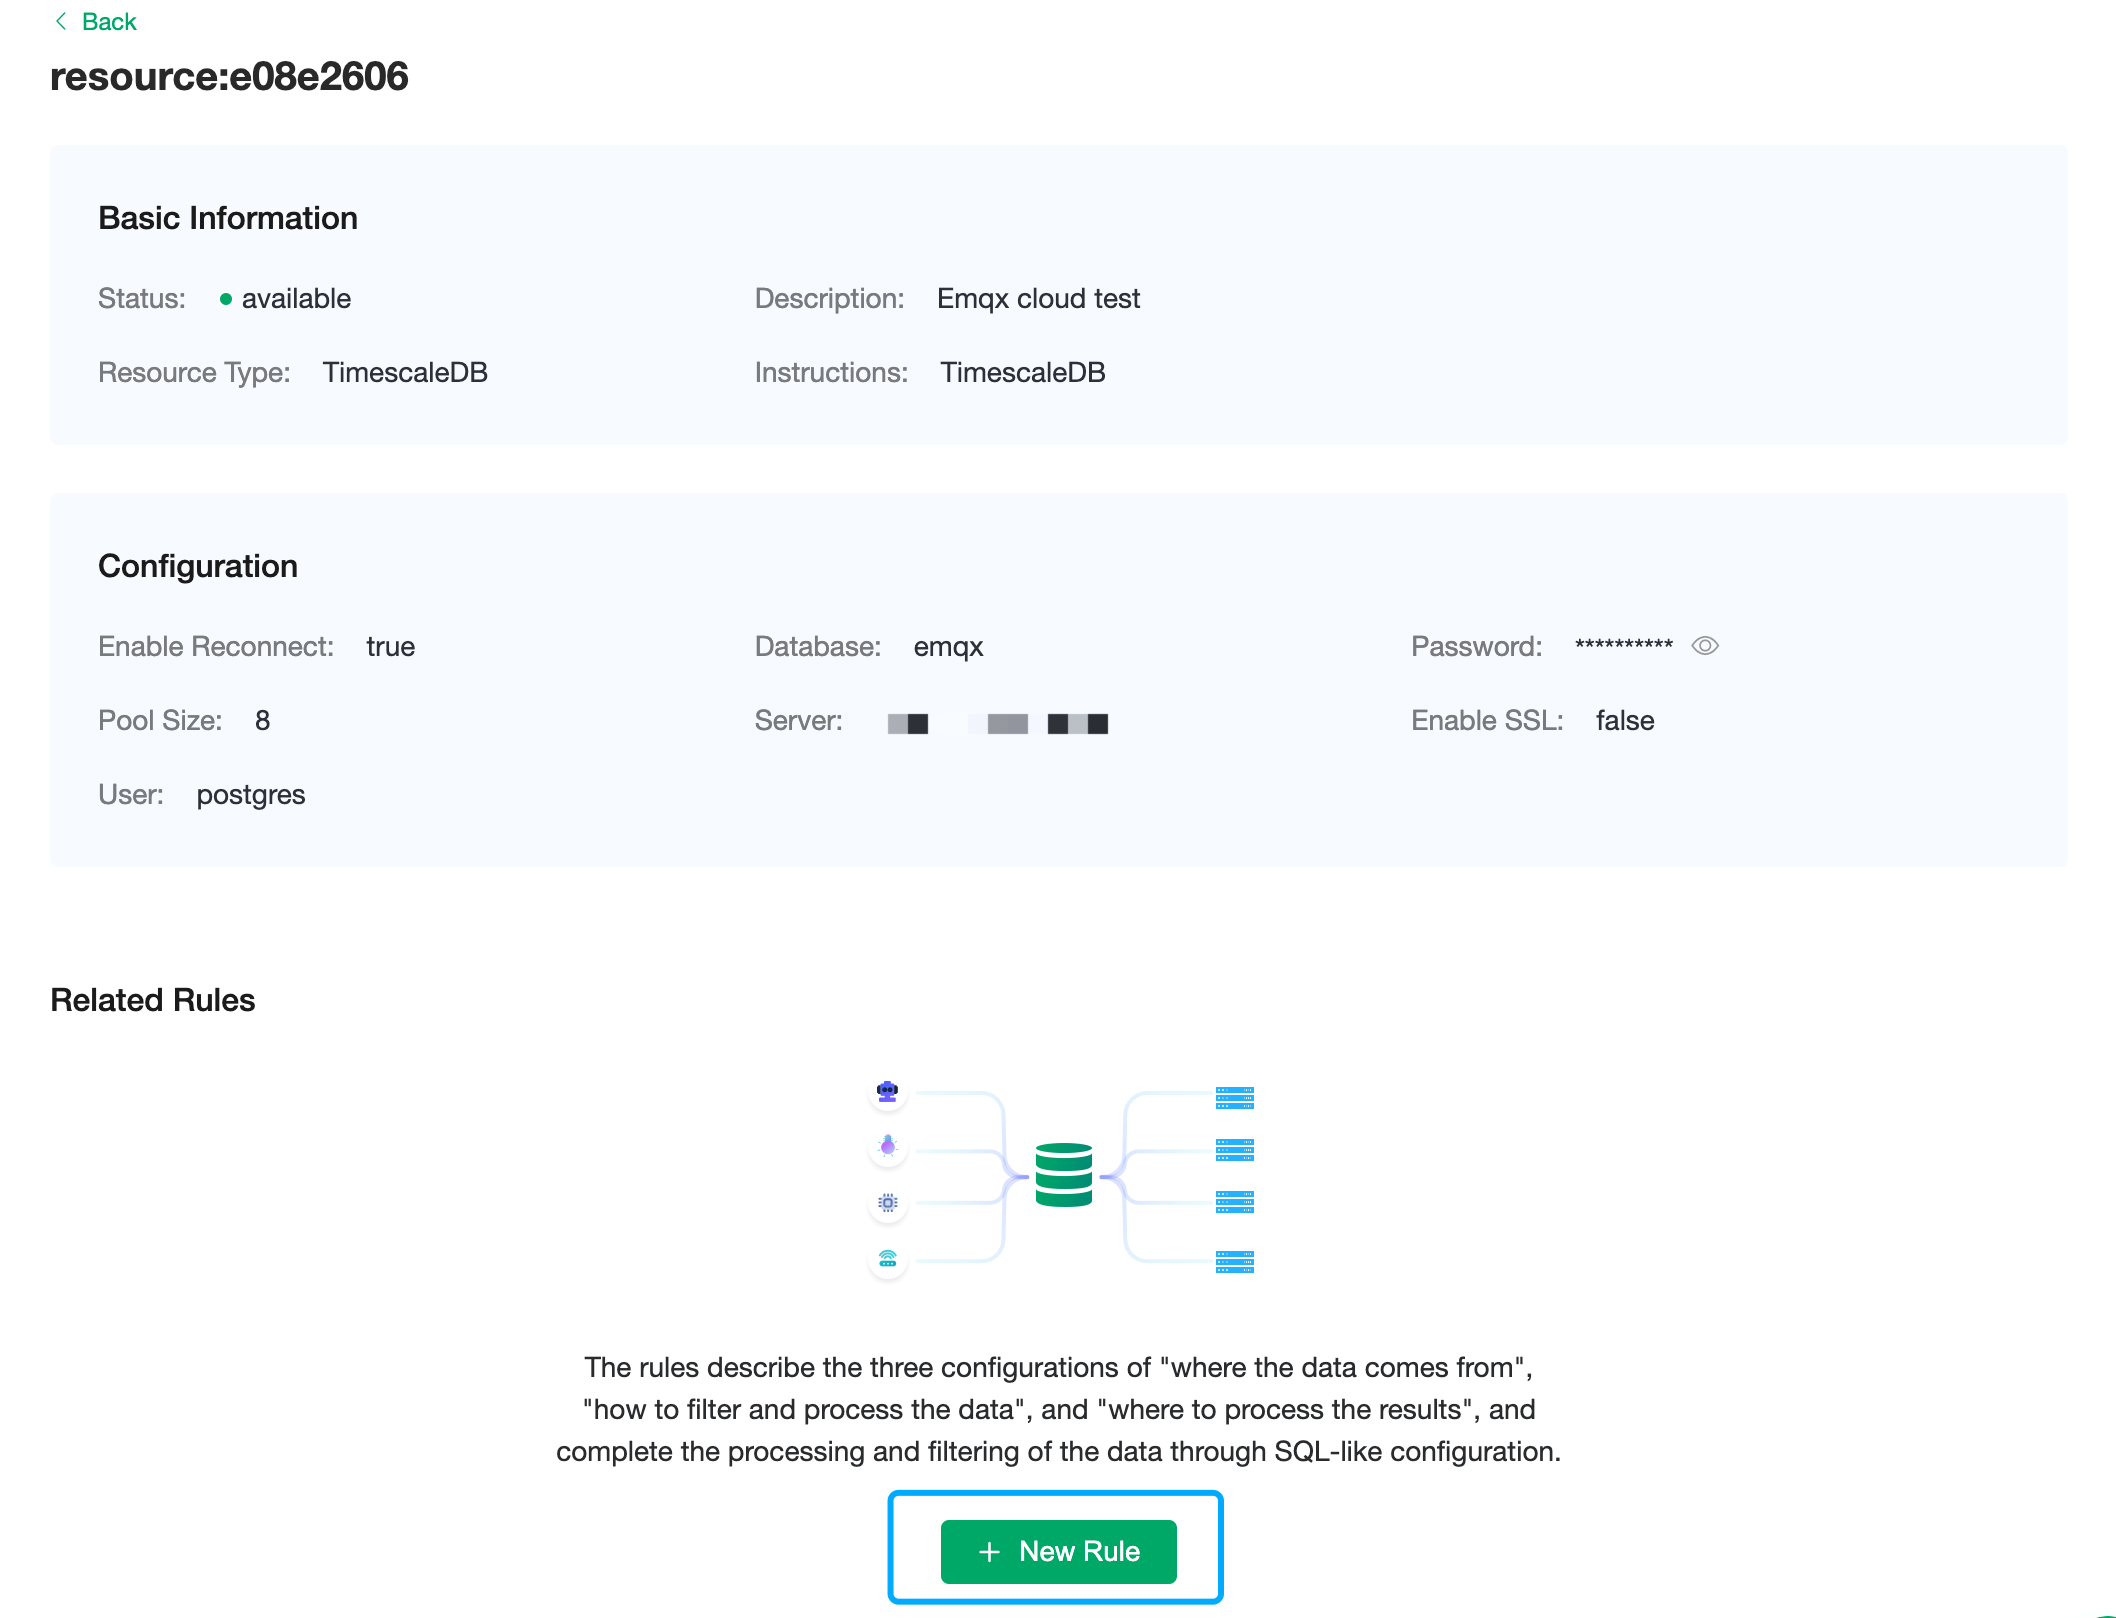Screen dimensions: 2116x1618
Task: Click the green available status dot
Action: tap(226, 299)
